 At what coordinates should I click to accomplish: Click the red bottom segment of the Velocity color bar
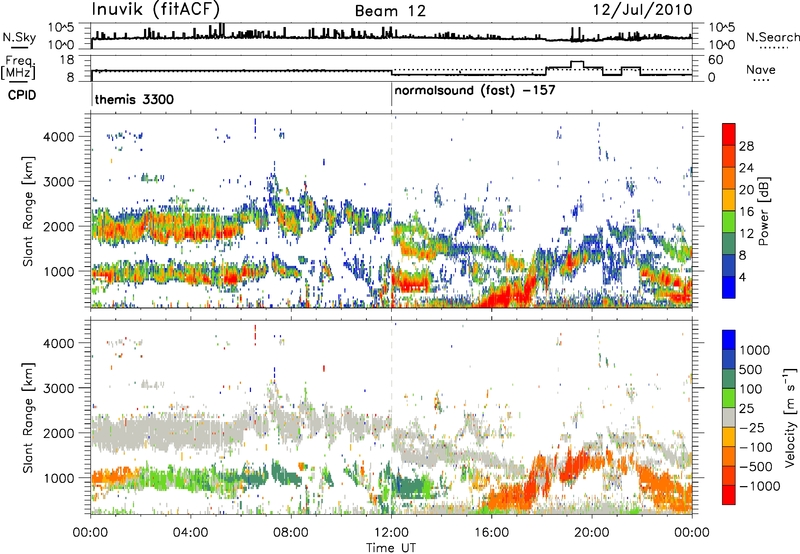729,495
